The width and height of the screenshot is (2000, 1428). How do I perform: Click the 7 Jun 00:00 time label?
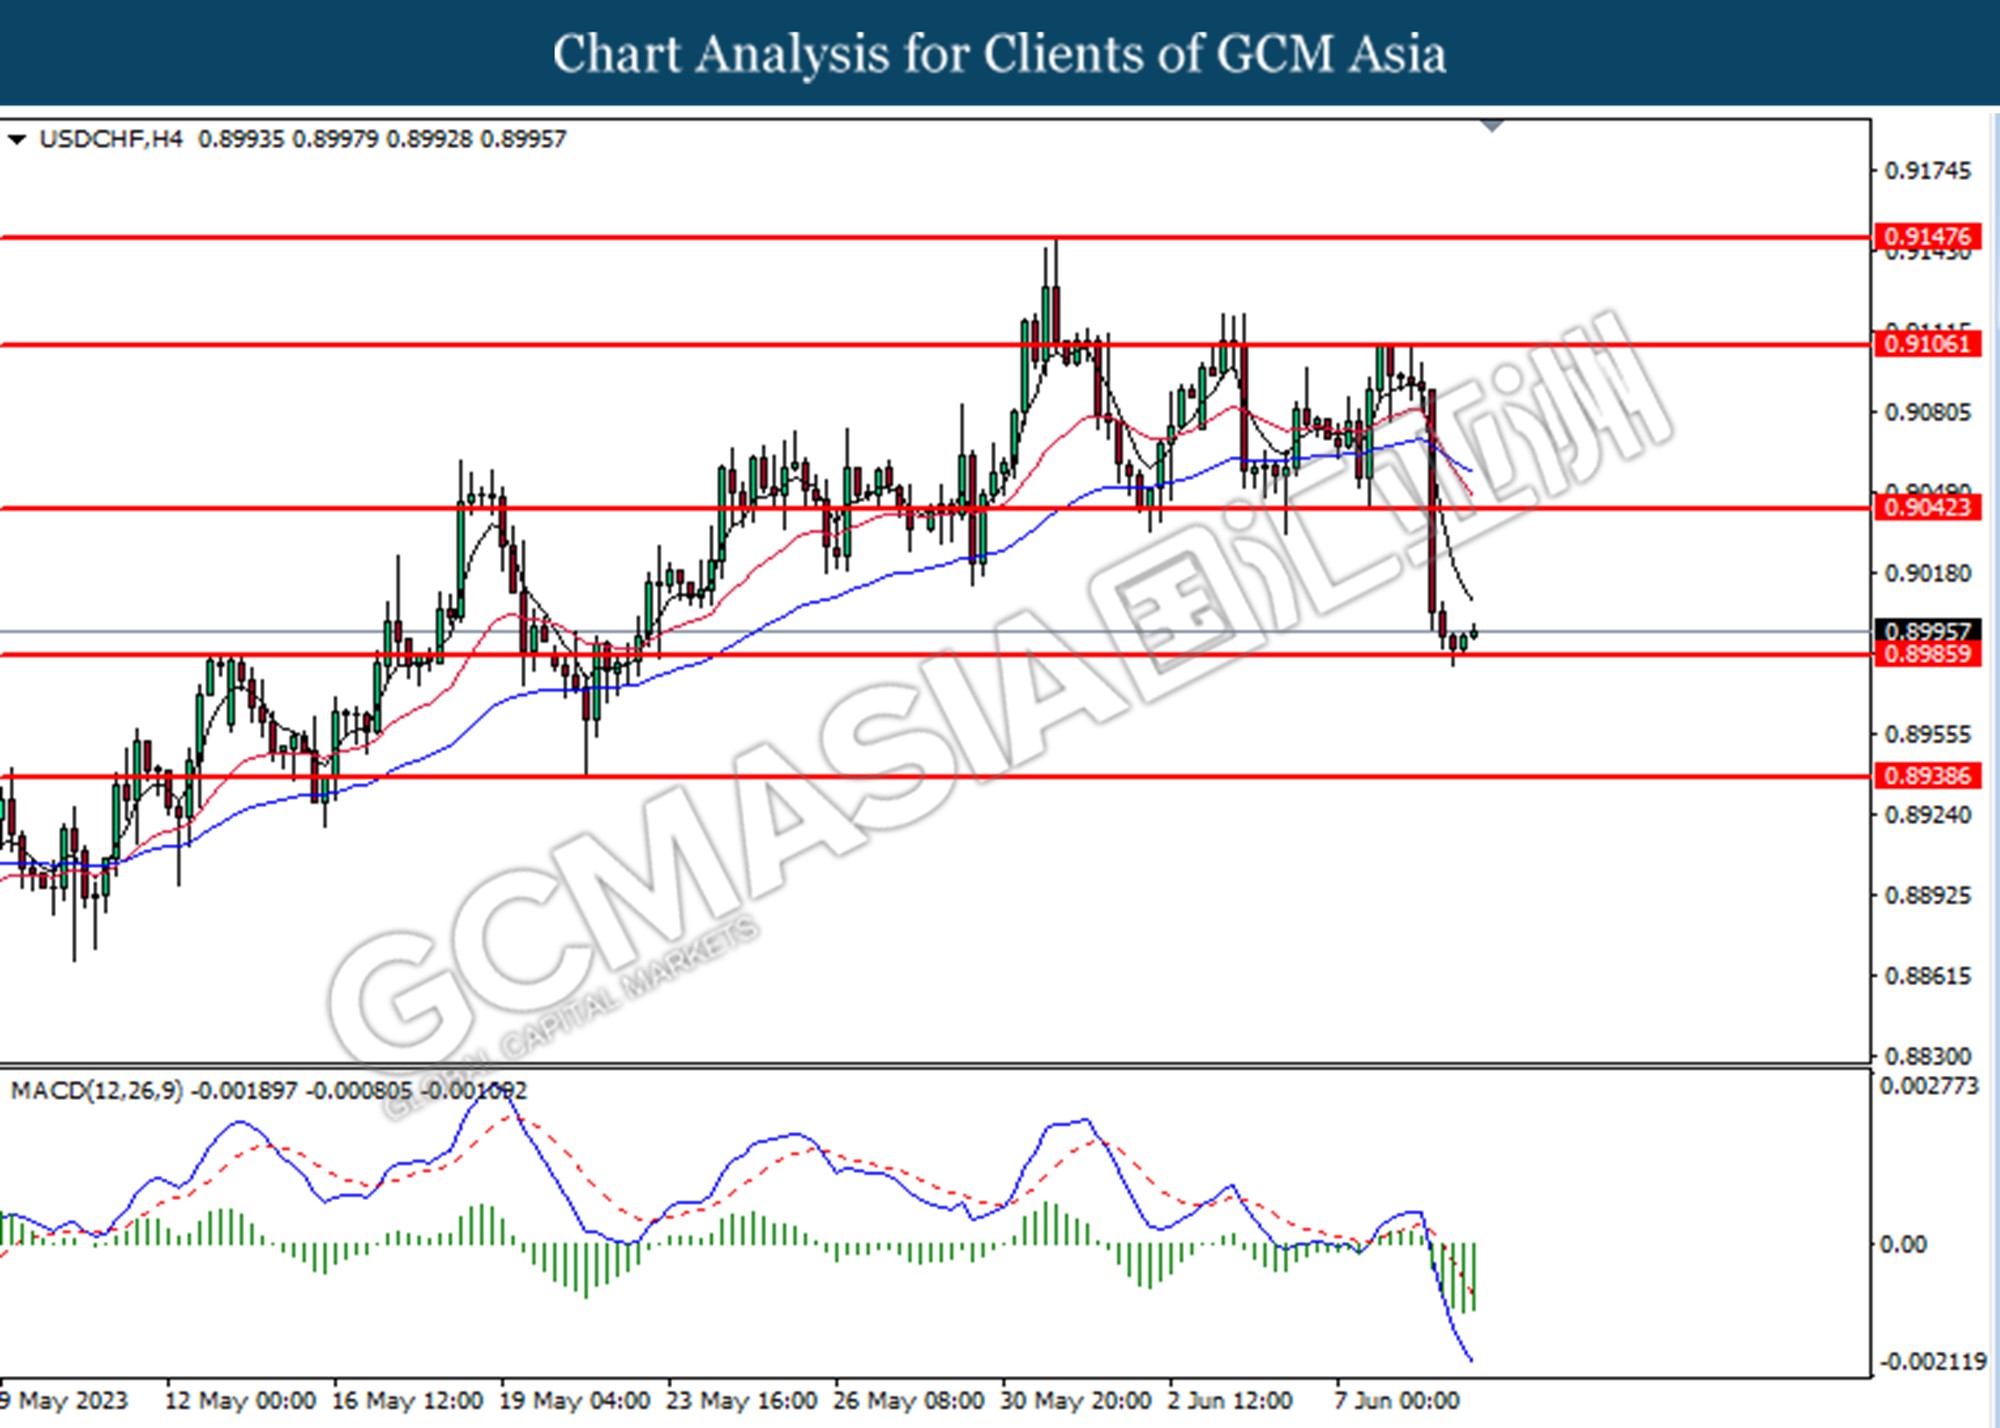click(1397, 1401)
